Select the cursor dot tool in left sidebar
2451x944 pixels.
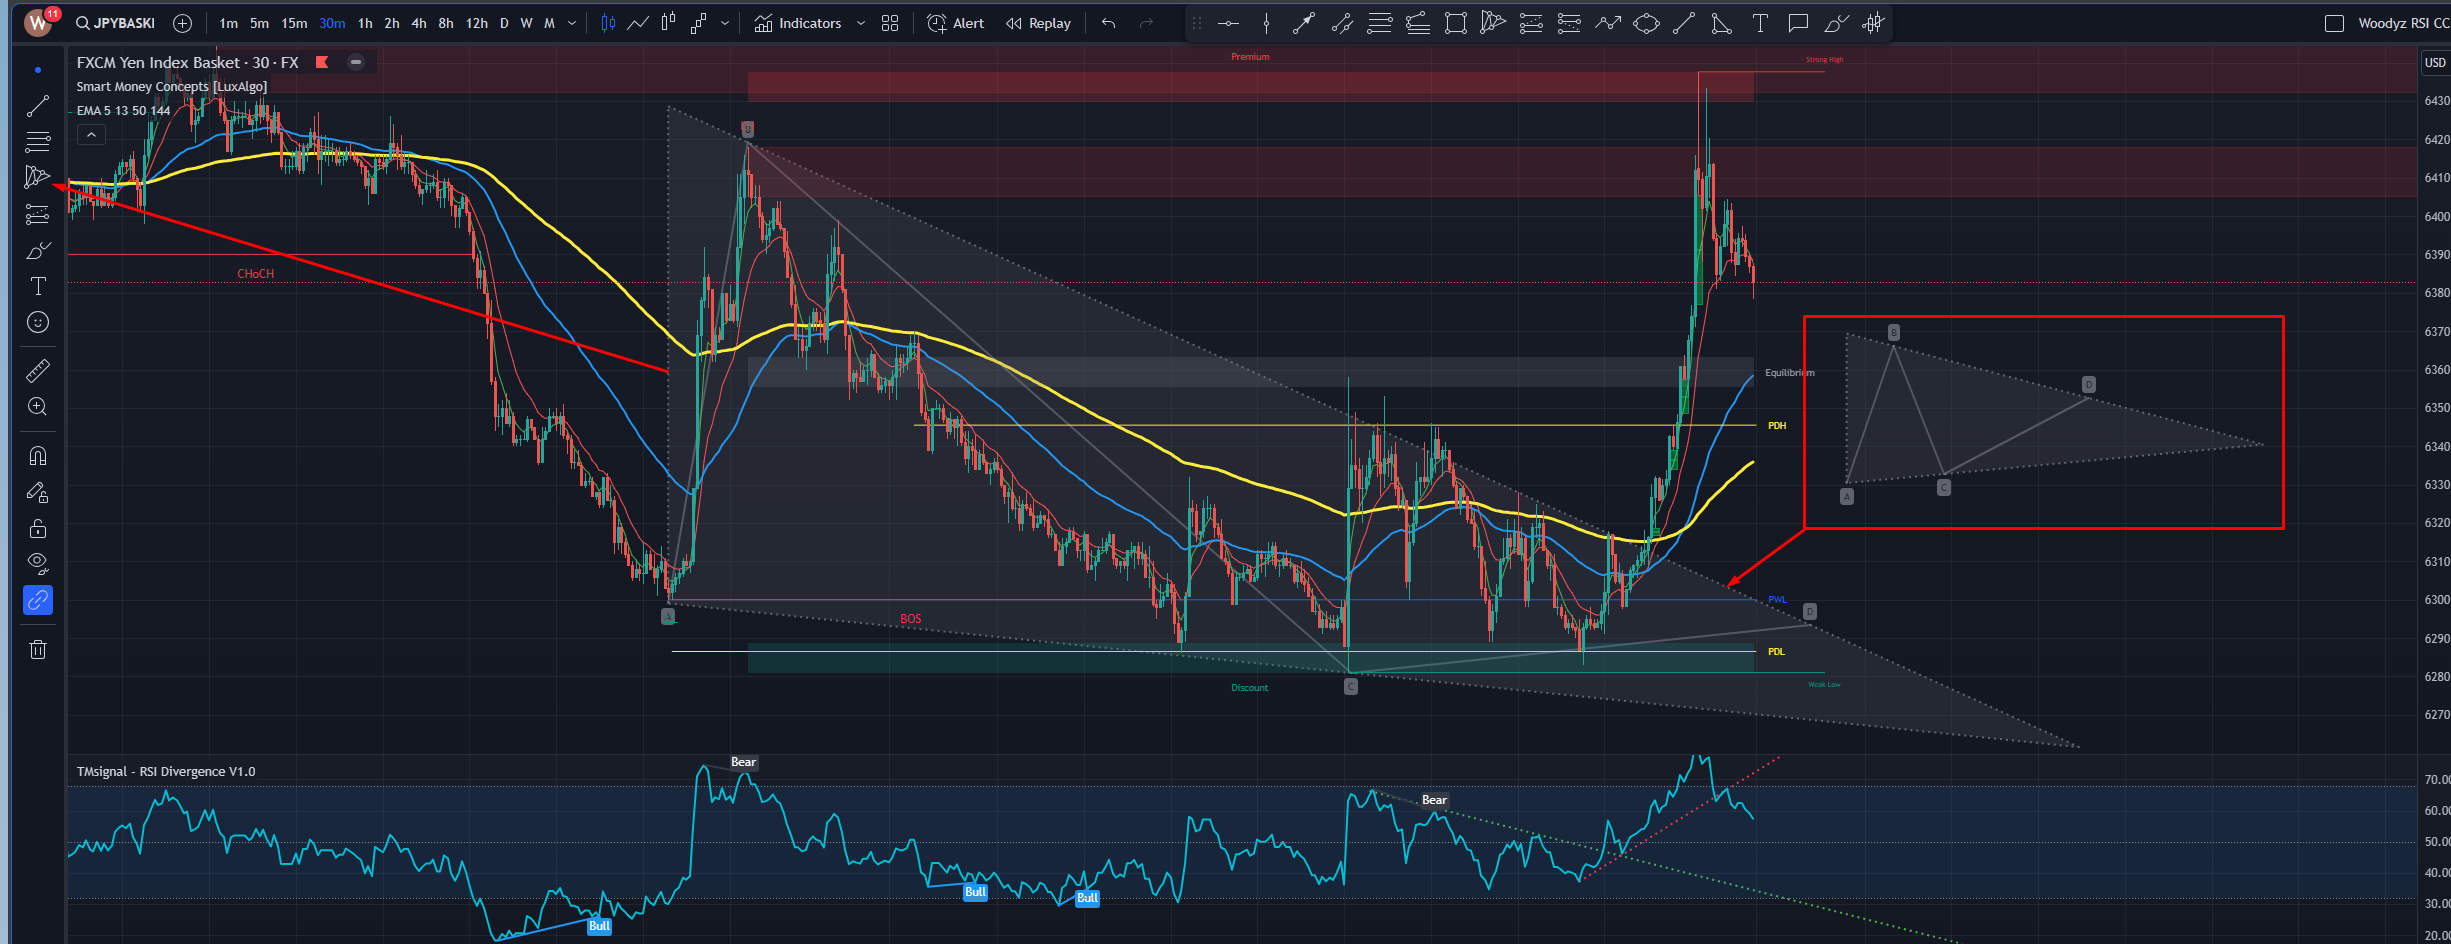(x=38, y=70)
